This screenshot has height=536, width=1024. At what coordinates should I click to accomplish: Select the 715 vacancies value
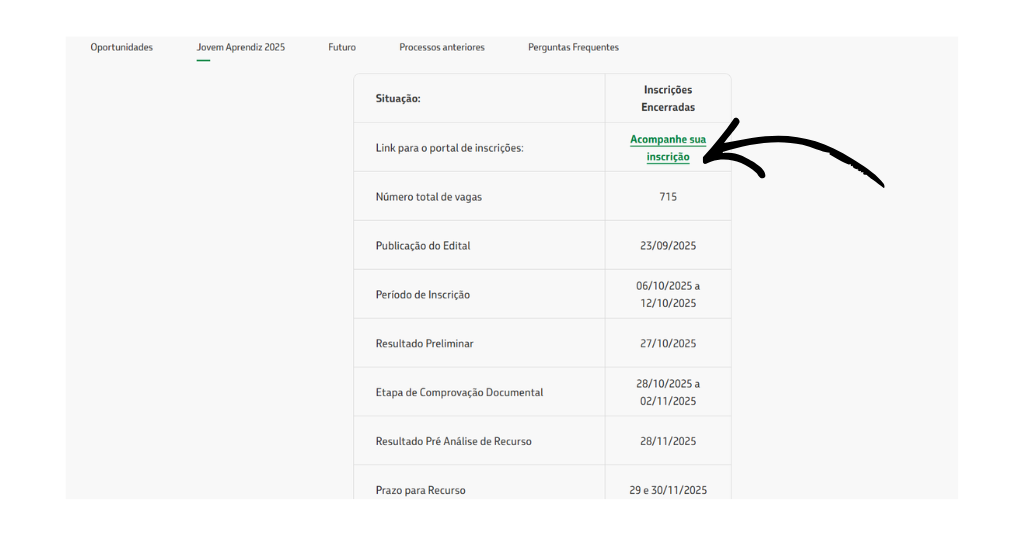pyautogui.click(x=667, y=197)
